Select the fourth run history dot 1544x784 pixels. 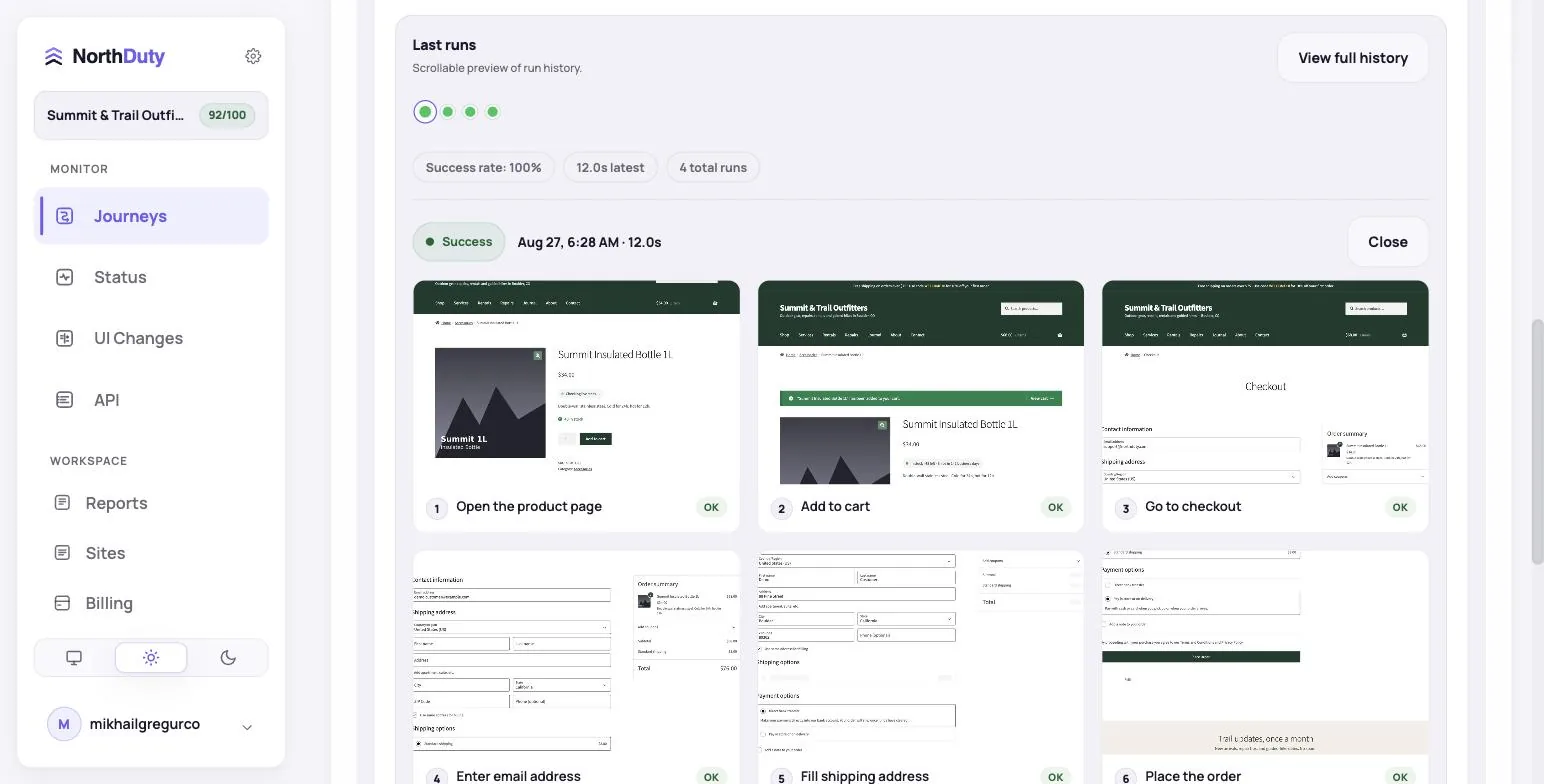(493, 112)
